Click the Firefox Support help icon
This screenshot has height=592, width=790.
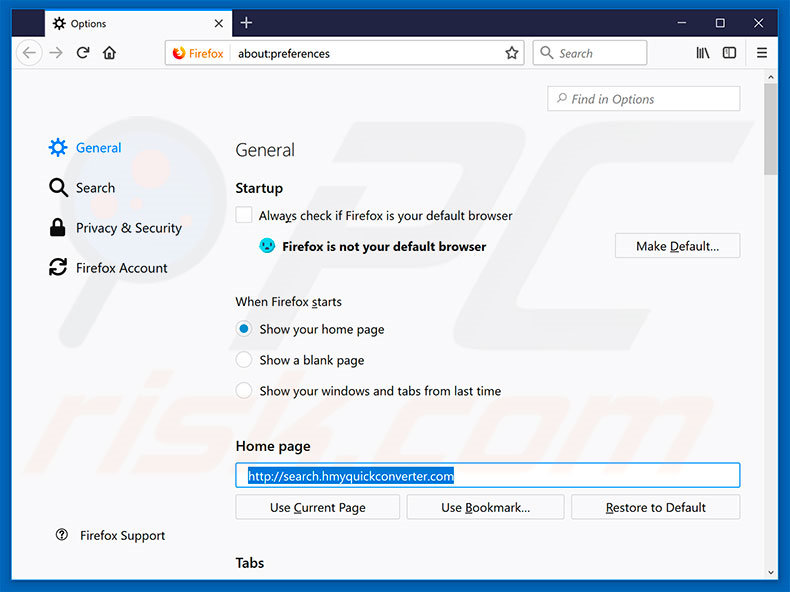point(61,535)
